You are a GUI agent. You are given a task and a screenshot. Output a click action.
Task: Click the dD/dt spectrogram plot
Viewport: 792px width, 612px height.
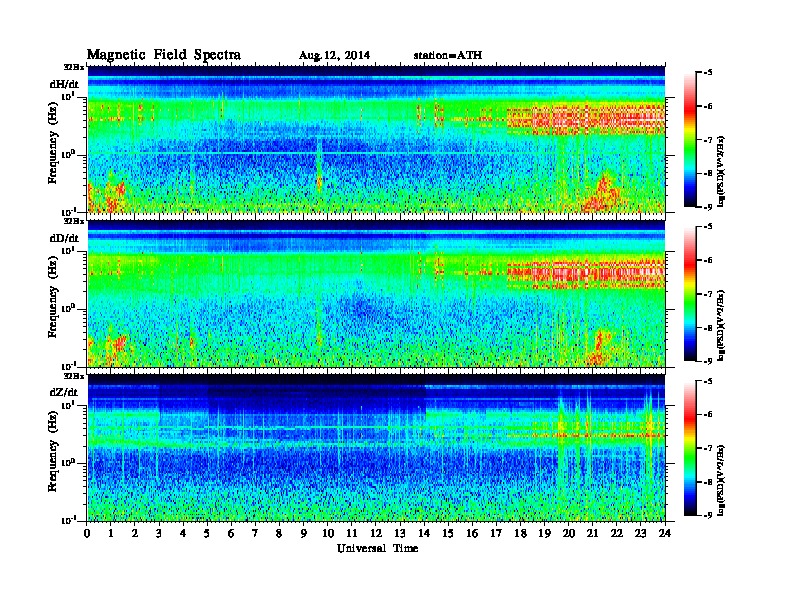point(376,294)
